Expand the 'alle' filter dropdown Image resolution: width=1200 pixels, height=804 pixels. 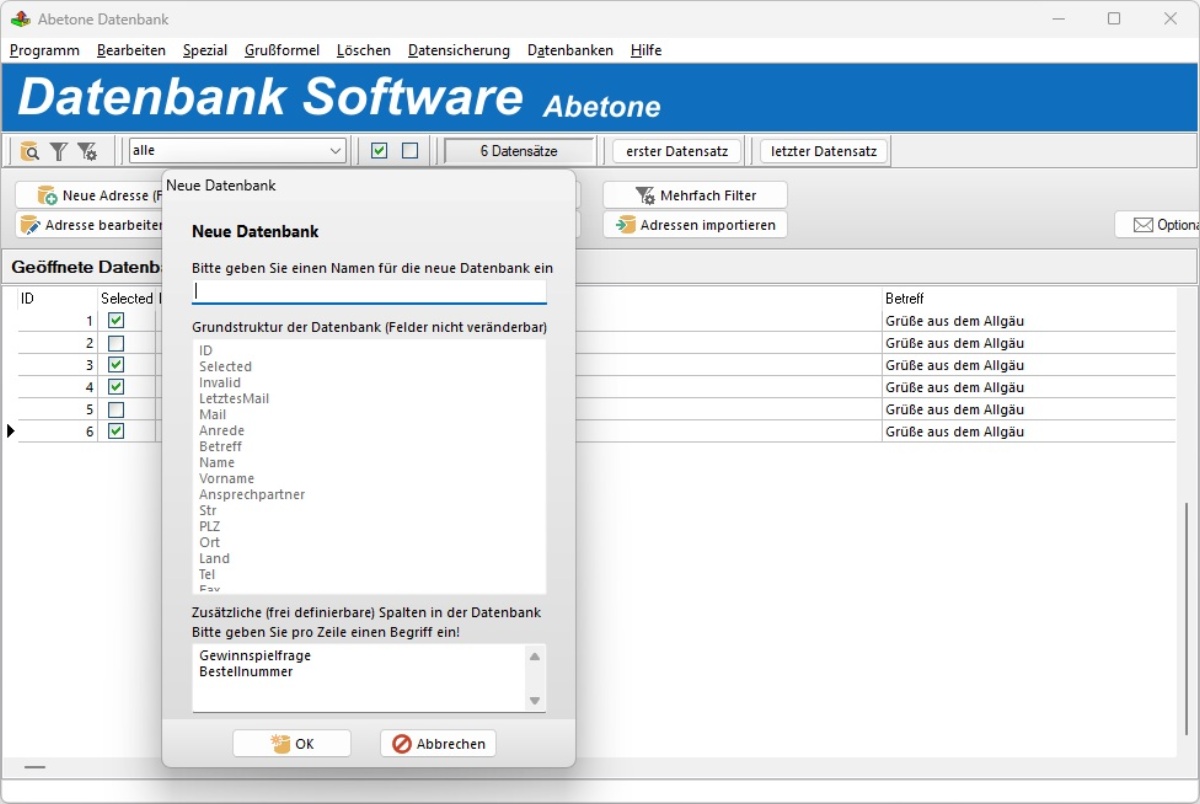pos(335,151)
